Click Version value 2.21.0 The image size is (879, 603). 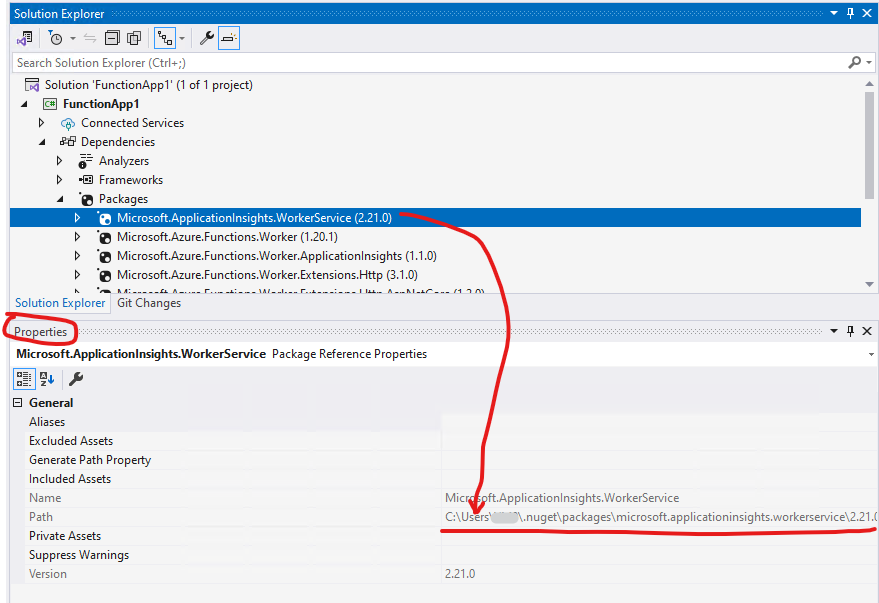coord(460,574)
